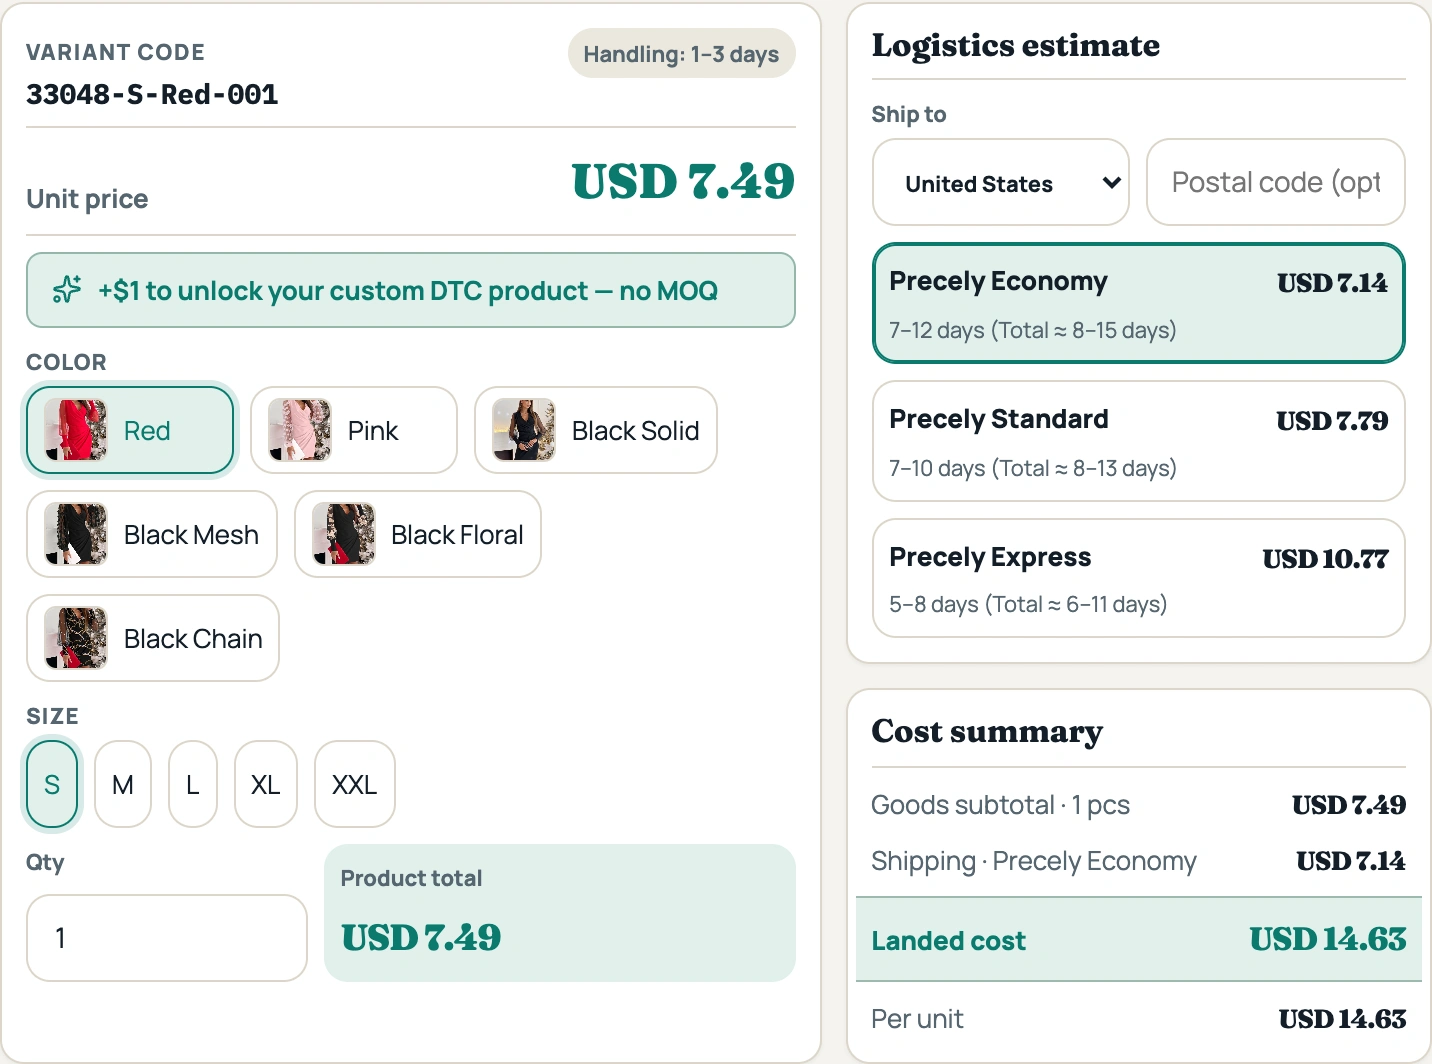Image resolution: width=1432 pixels, height=1064 pixels.
Task: Click the dropdown chevron beside United States
Action: coord(1111,183)
